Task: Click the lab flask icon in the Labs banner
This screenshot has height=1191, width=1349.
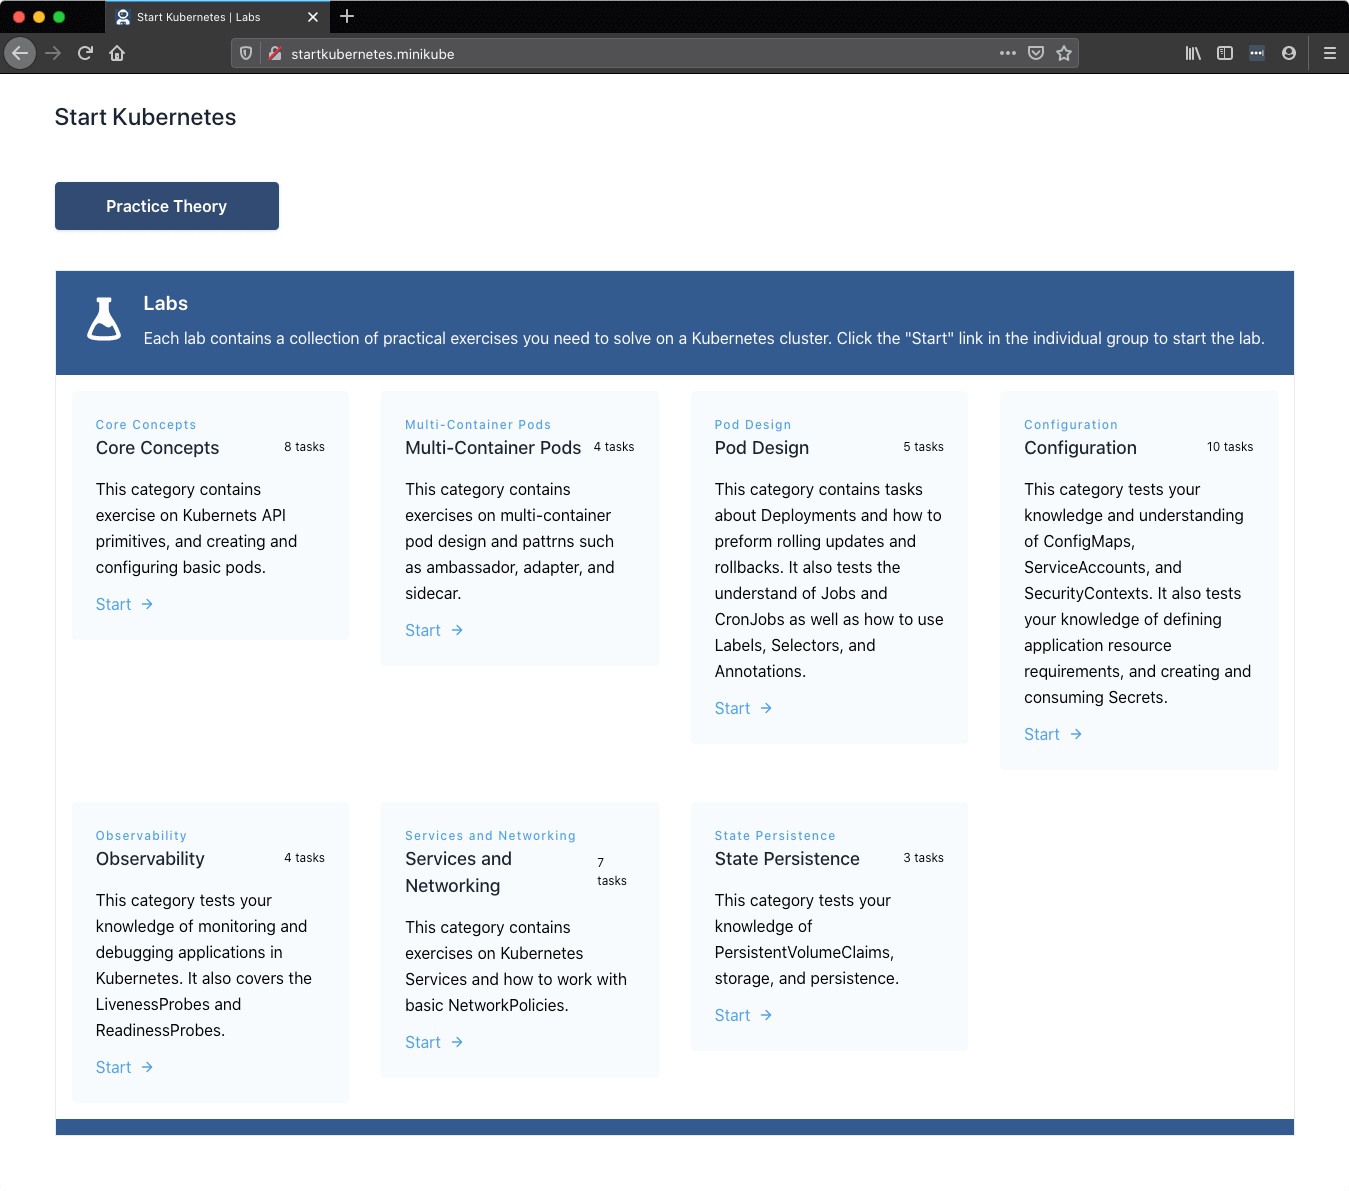Action: click(104, 319)
